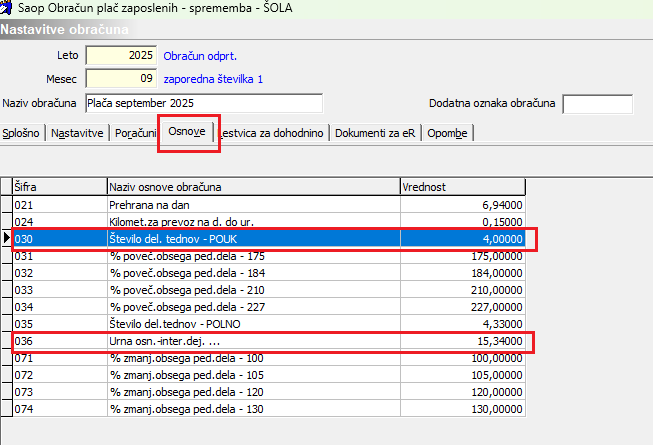653x445 pixels.
Task: Click the Vrednost column header
Action: tap(463, 187)
